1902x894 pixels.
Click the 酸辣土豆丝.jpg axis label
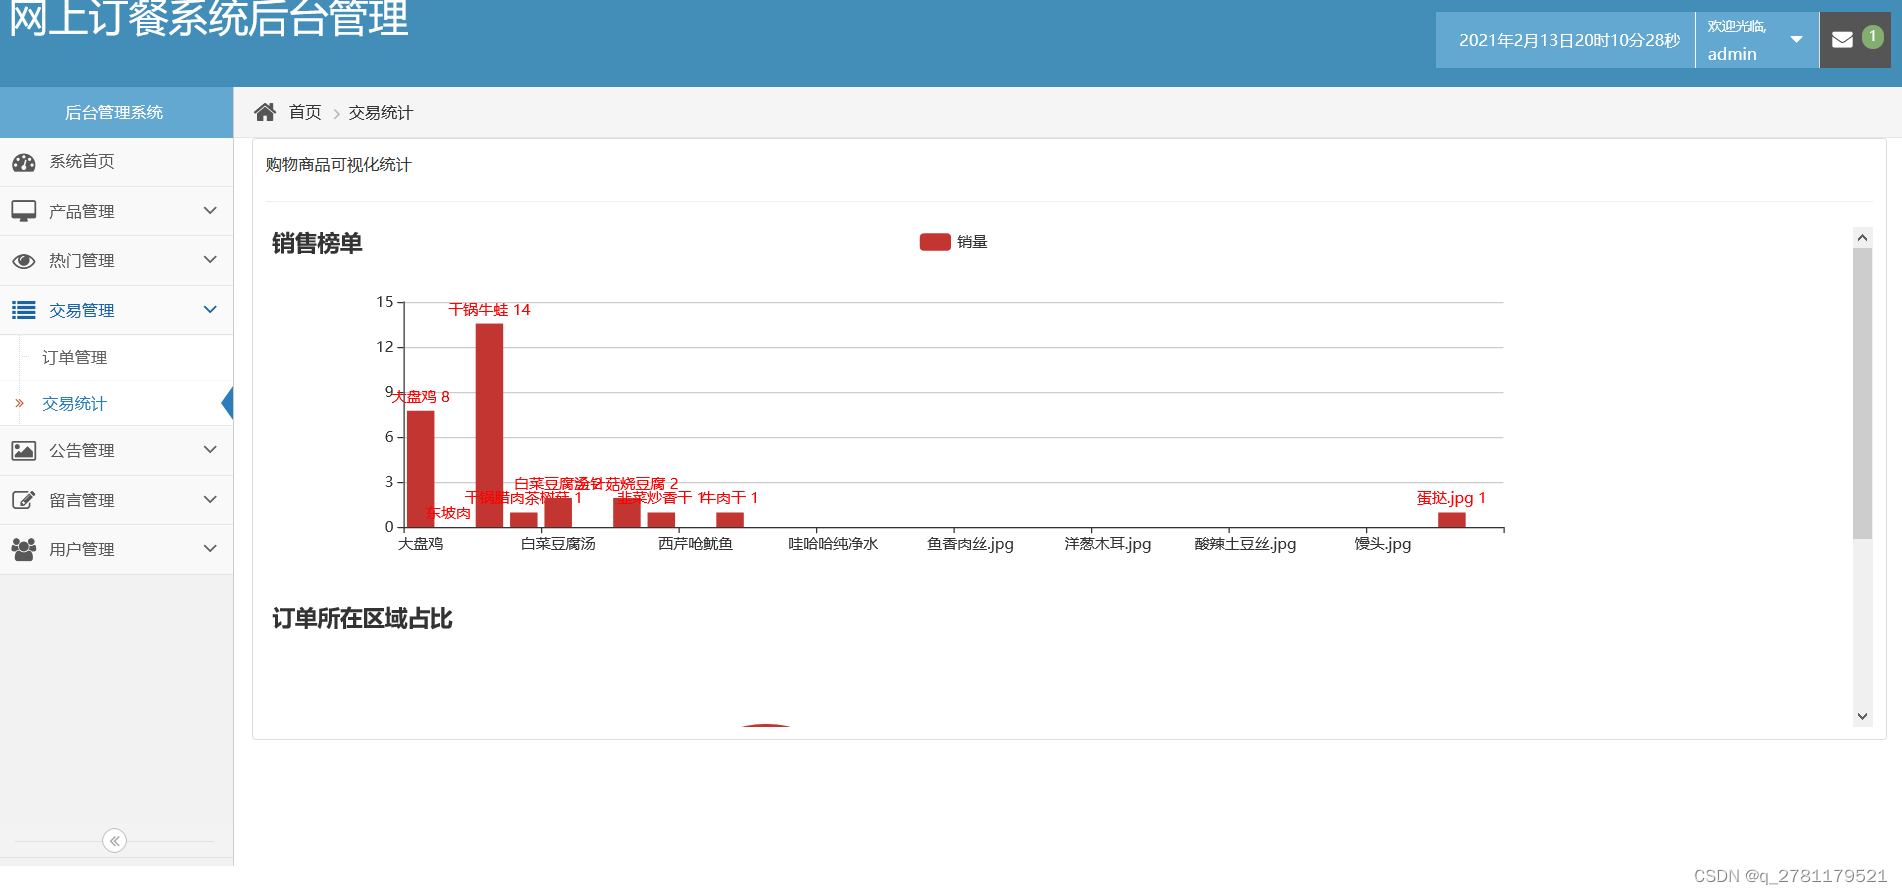click(1245, 544)
